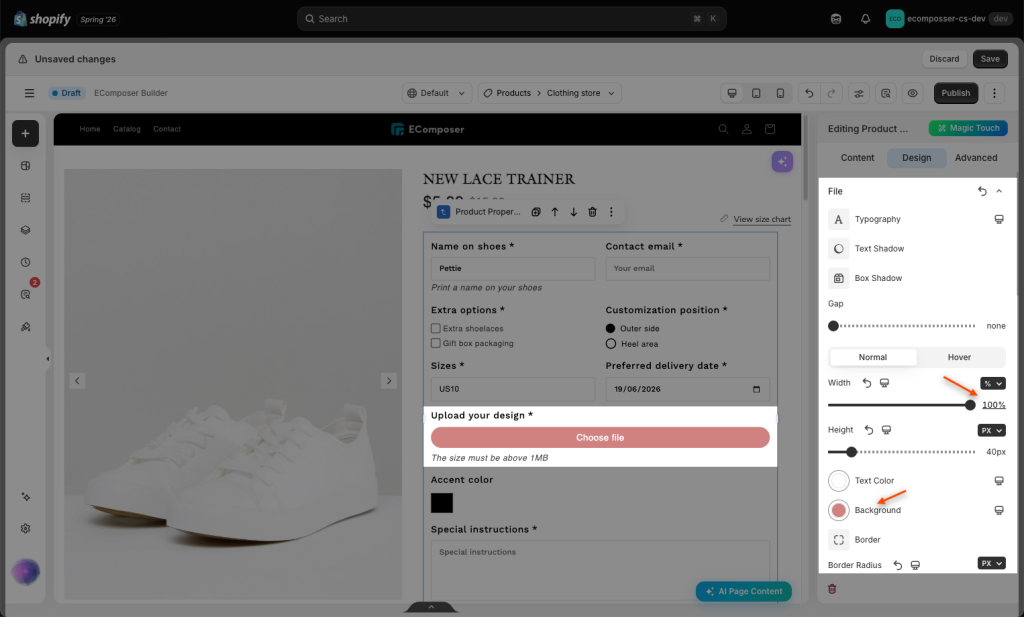Open the Width unit % dropdown

993,383
